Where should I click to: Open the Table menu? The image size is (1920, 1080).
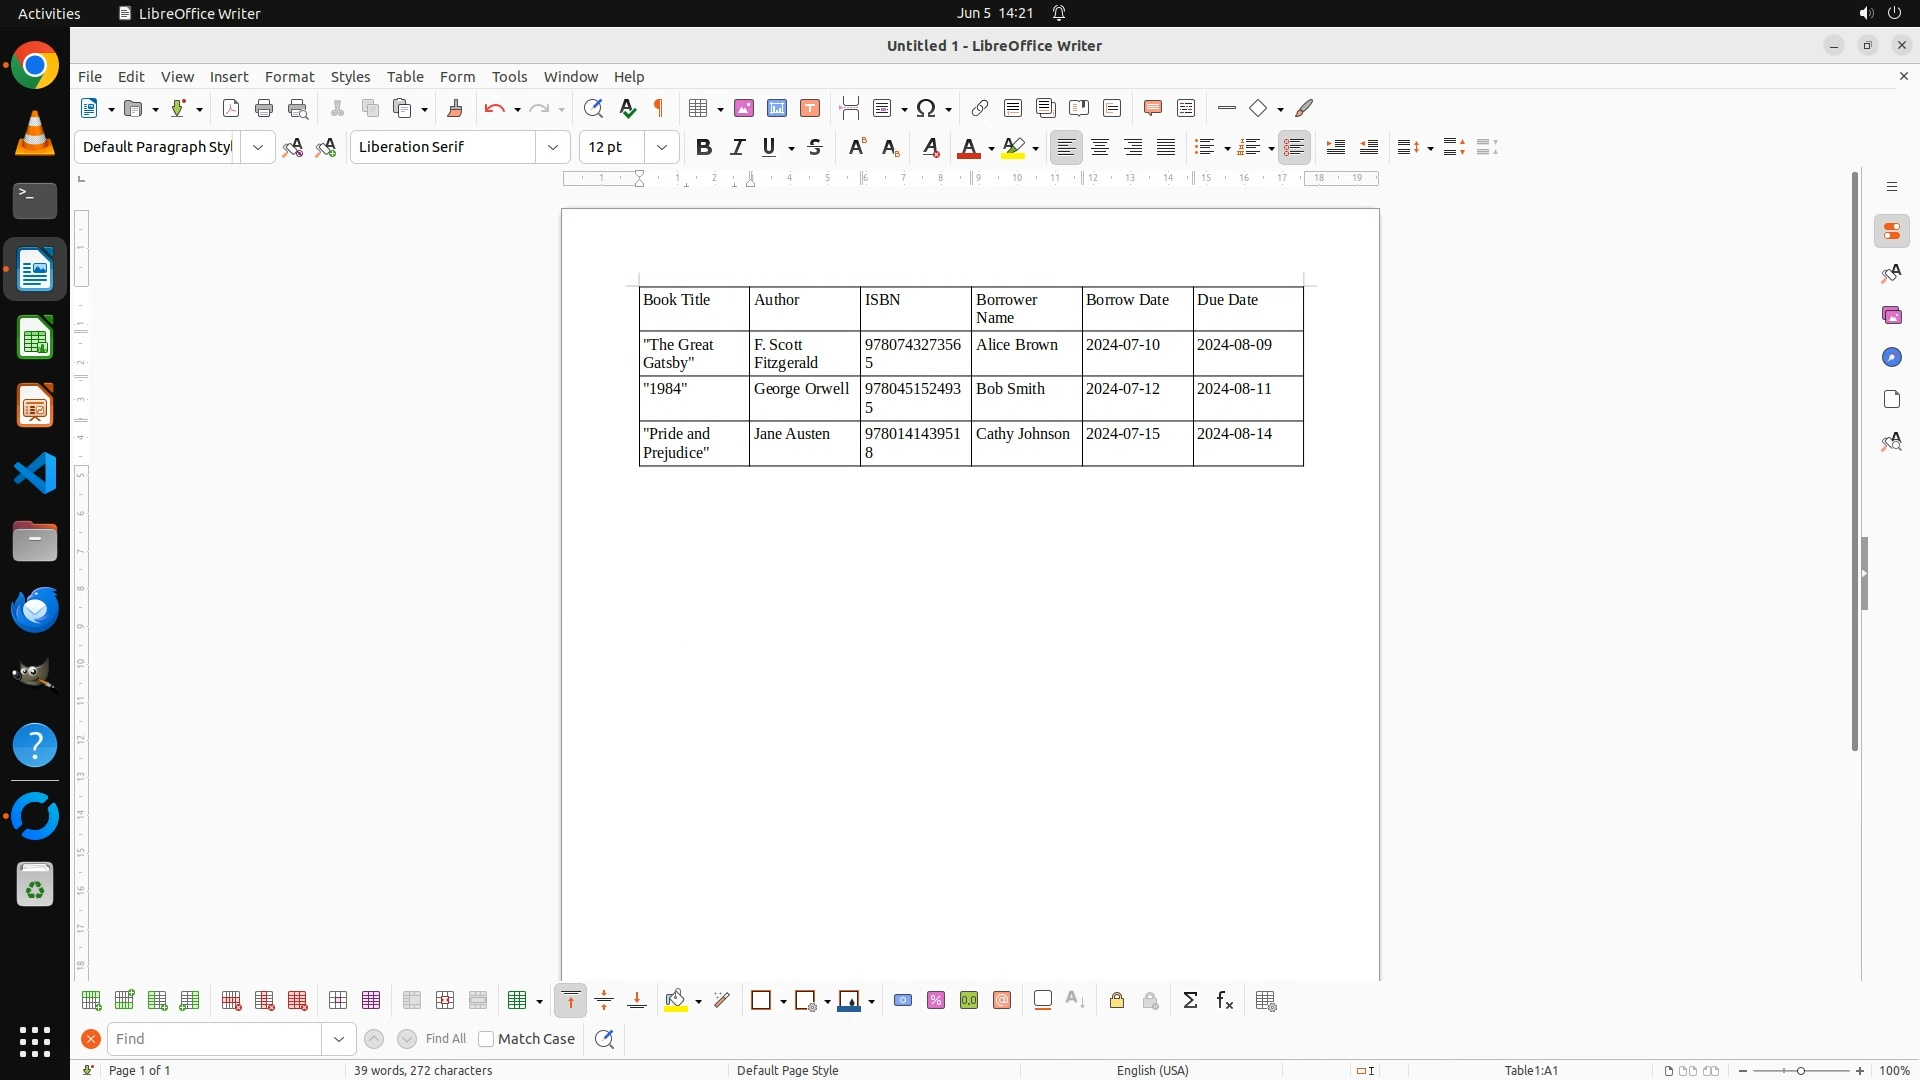405,77
